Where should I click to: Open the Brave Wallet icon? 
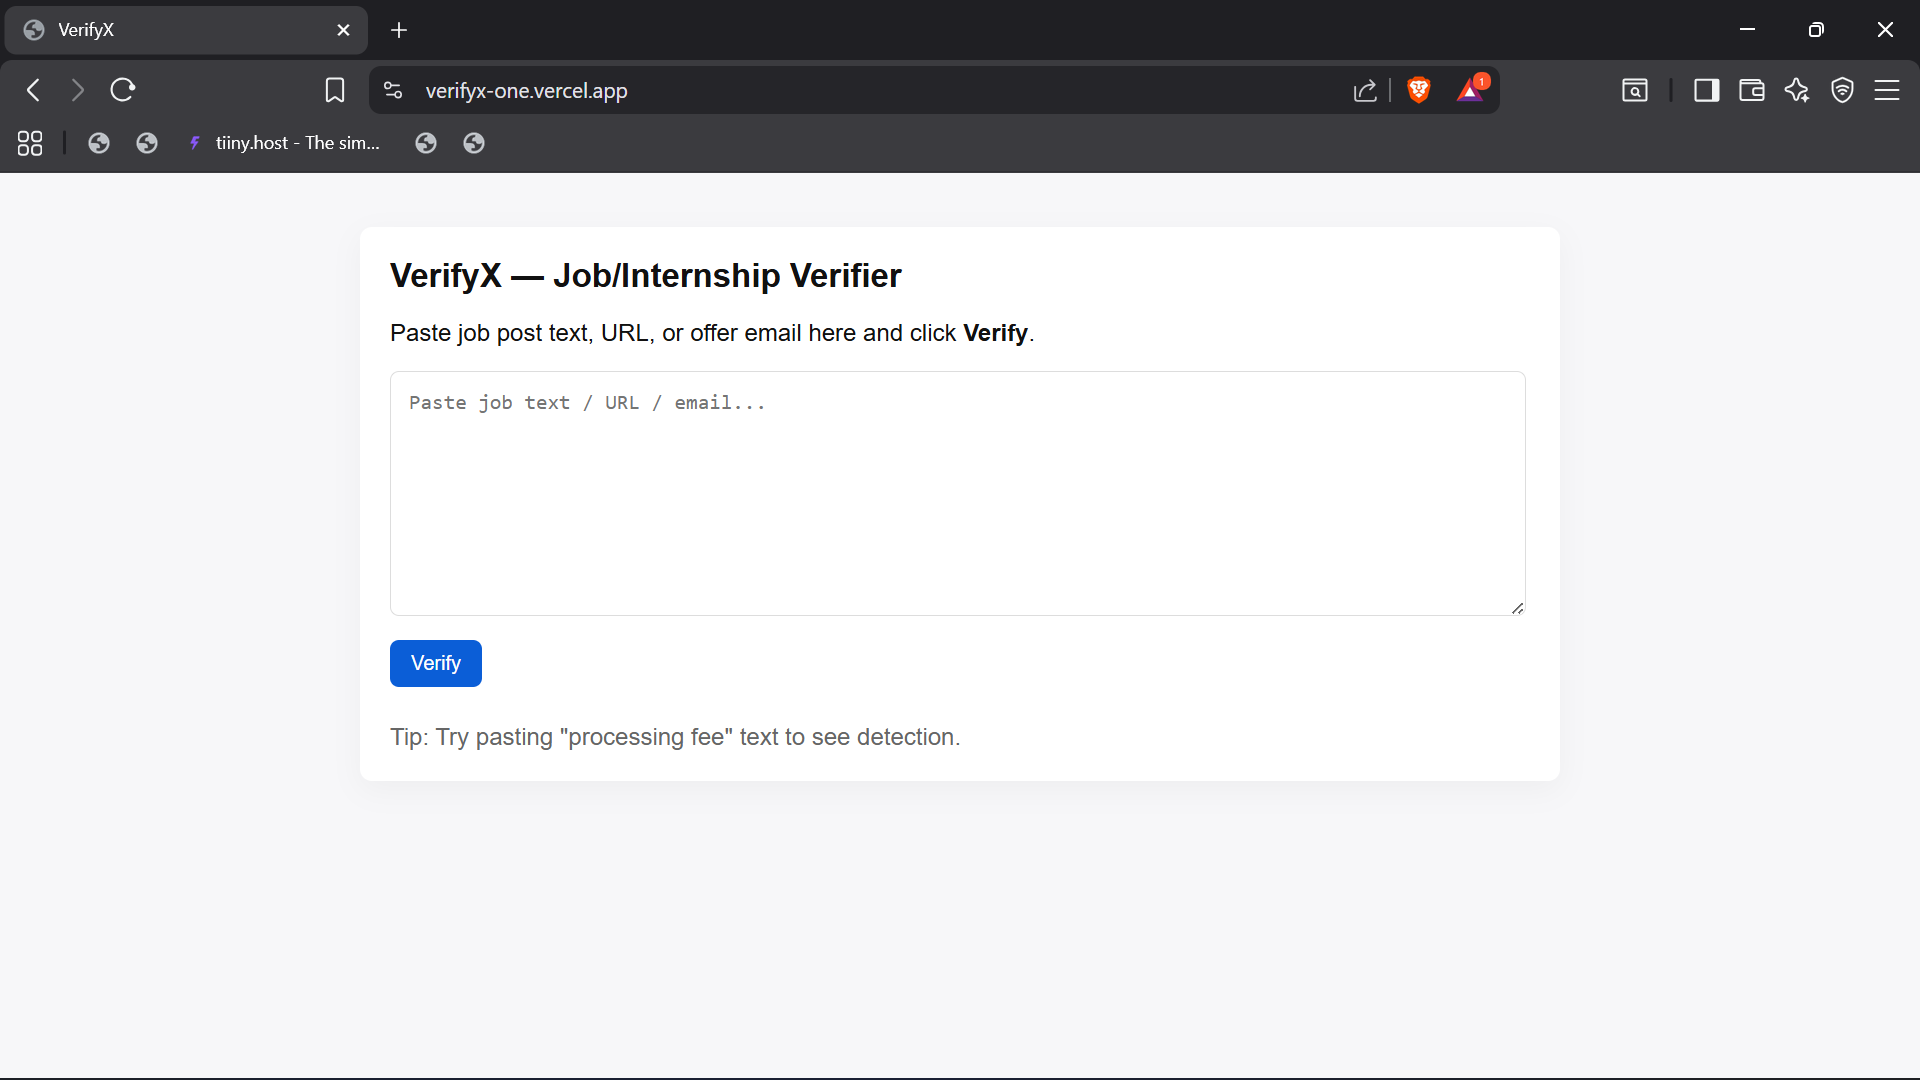coord(1751,90)
